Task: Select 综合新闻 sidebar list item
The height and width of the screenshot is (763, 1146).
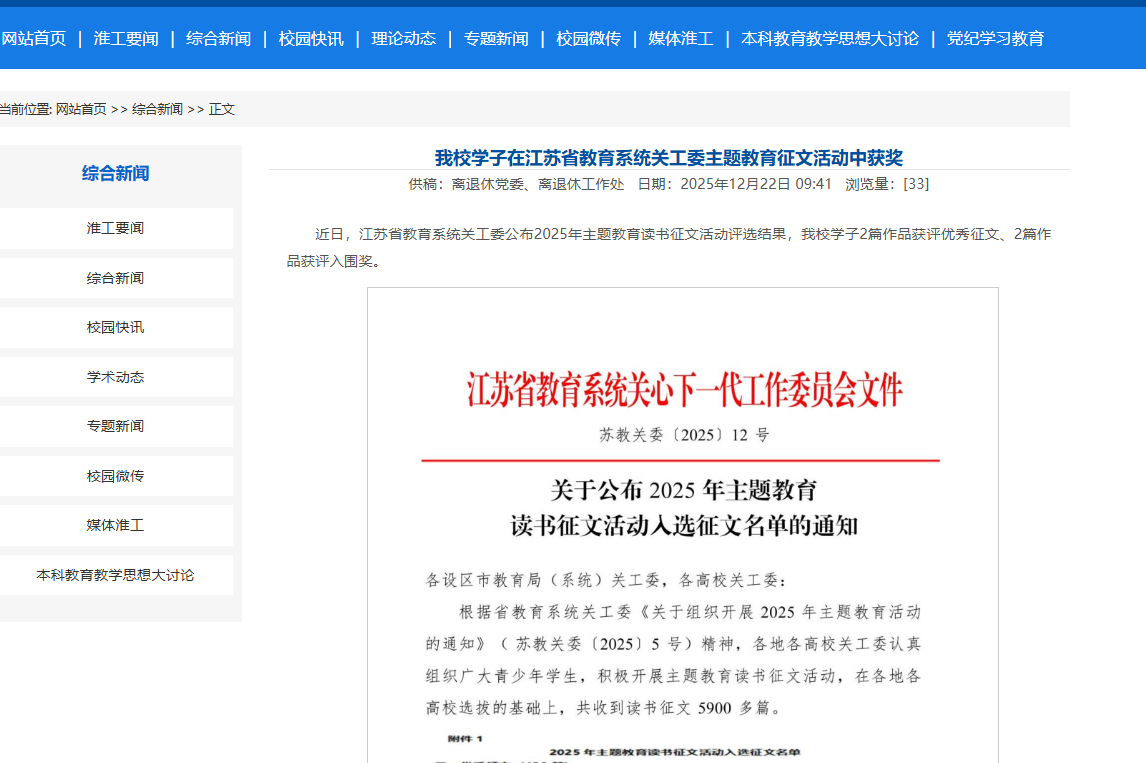Action: [x=115, y=278]
